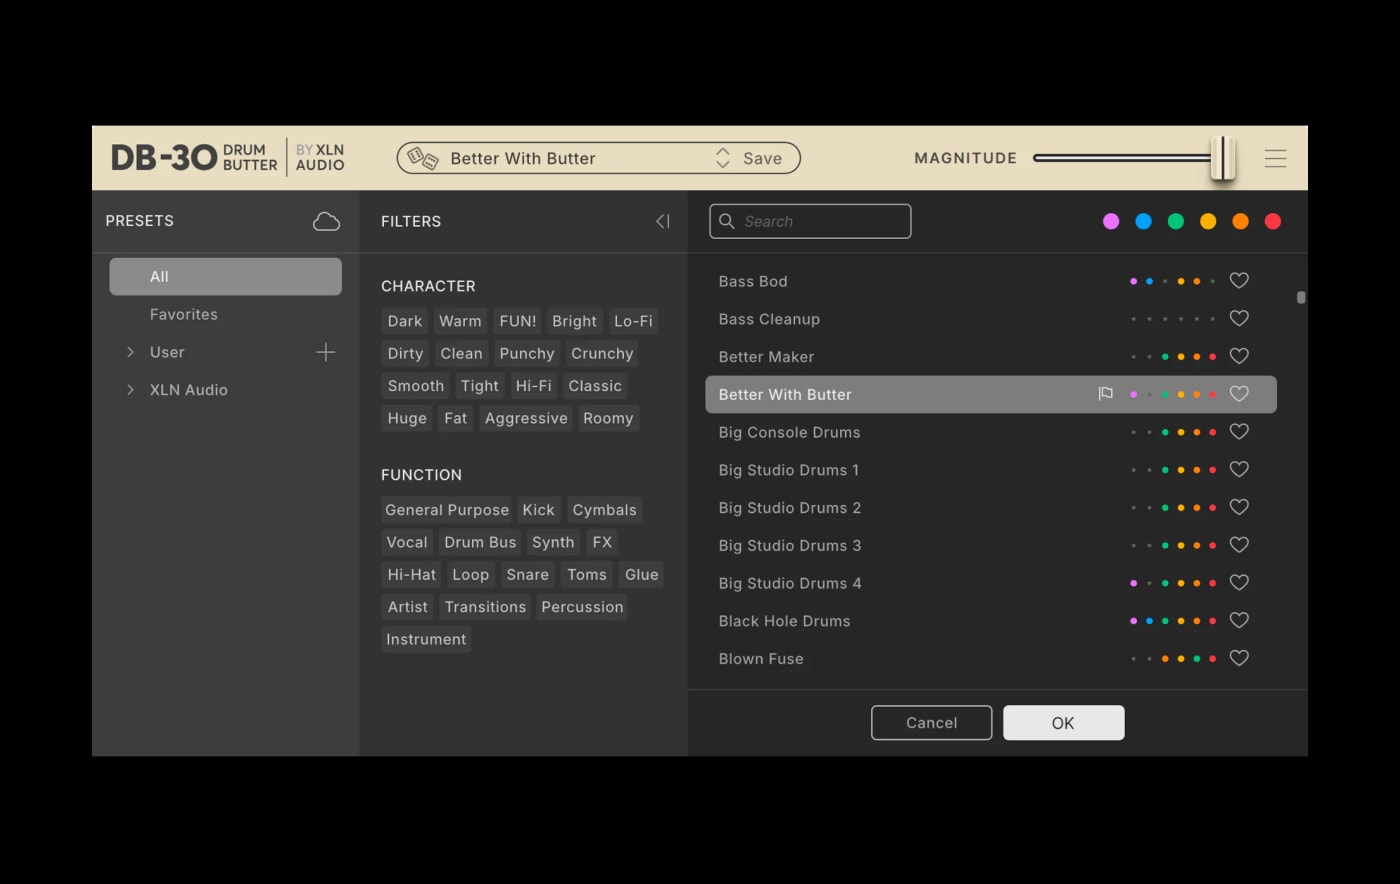
Task: Toggle the FUN! character filter
Action: tap(518, 321)
